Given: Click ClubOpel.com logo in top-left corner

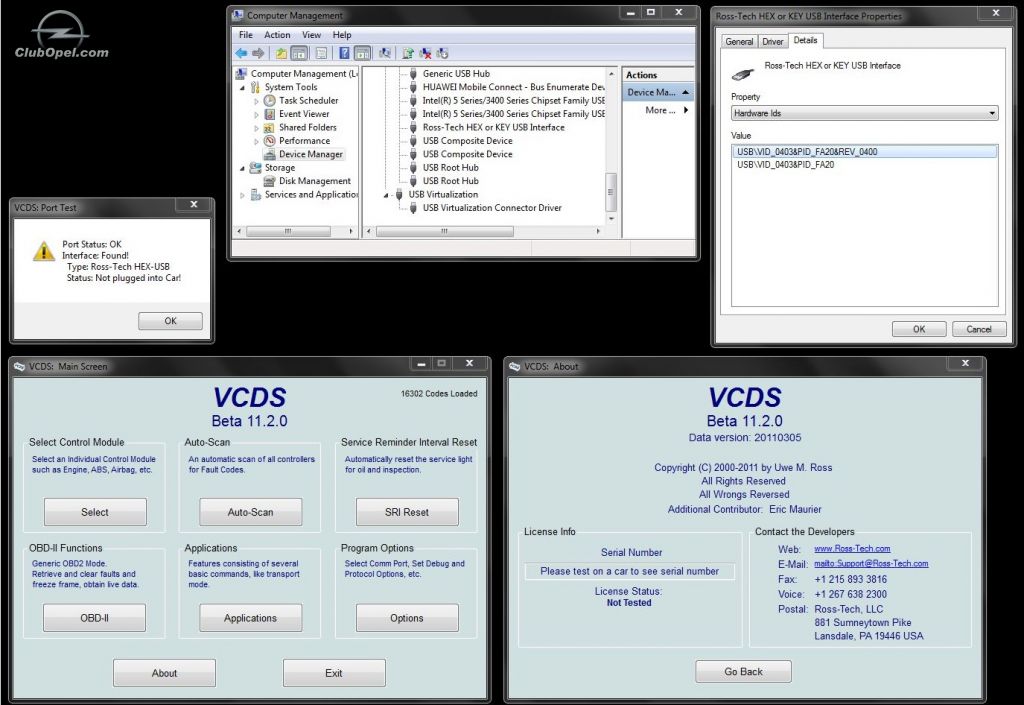Looking at the screenshot, I should pos(61,36).
